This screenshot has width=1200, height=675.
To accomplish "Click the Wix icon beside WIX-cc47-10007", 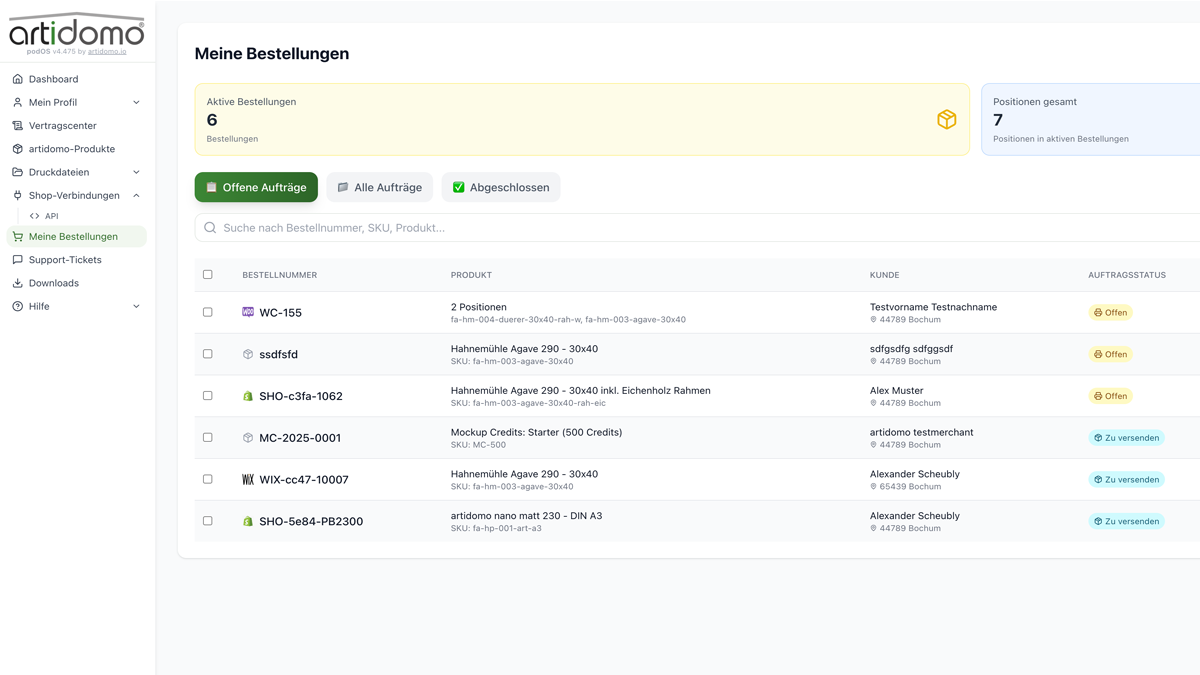I will pos(248,480).
